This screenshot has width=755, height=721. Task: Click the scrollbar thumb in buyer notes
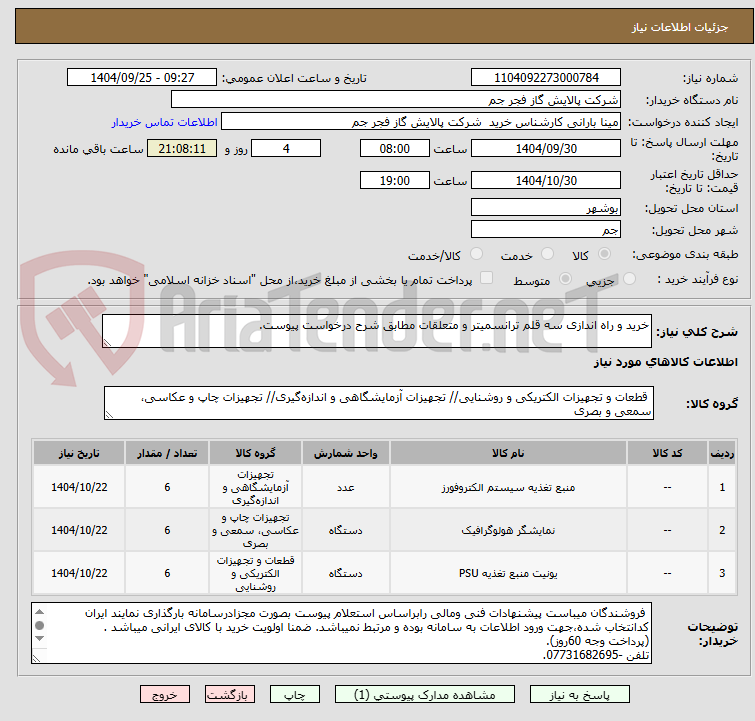coord(39,625)
